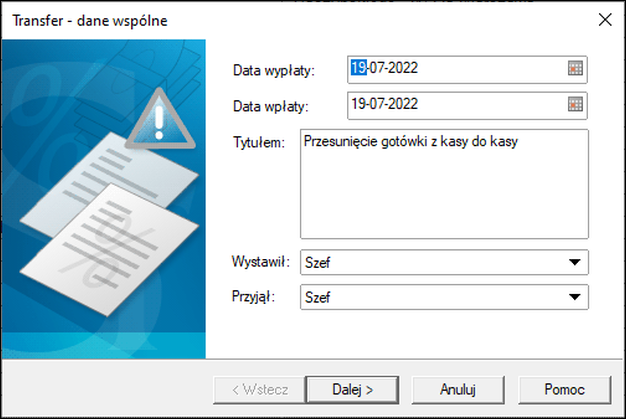Focus the Data wpłaty date field

pyautogui.click(x=467, y=105)
